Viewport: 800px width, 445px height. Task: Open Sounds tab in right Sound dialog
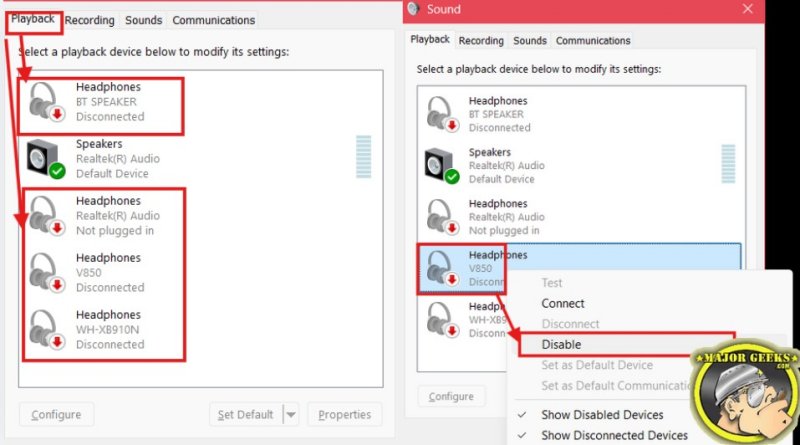(x=530, y=40)
